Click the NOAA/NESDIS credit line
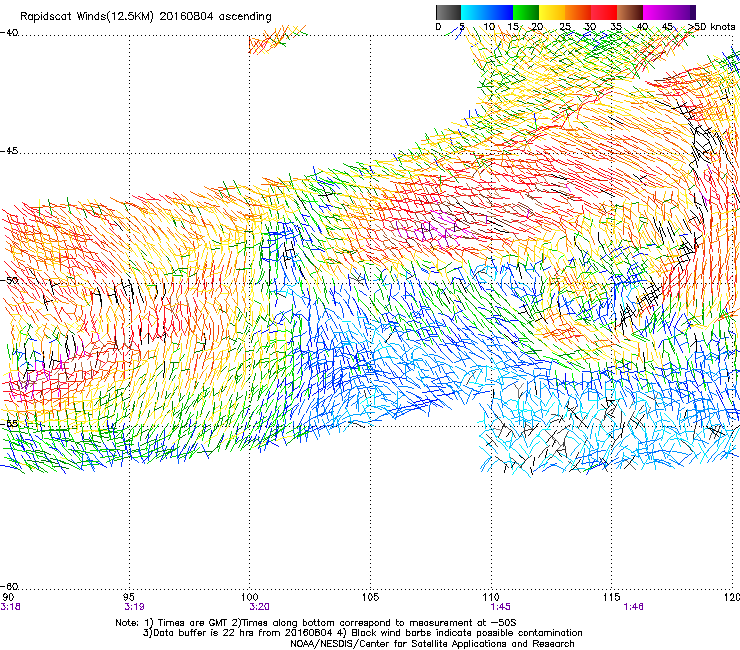 click(432, 644)
